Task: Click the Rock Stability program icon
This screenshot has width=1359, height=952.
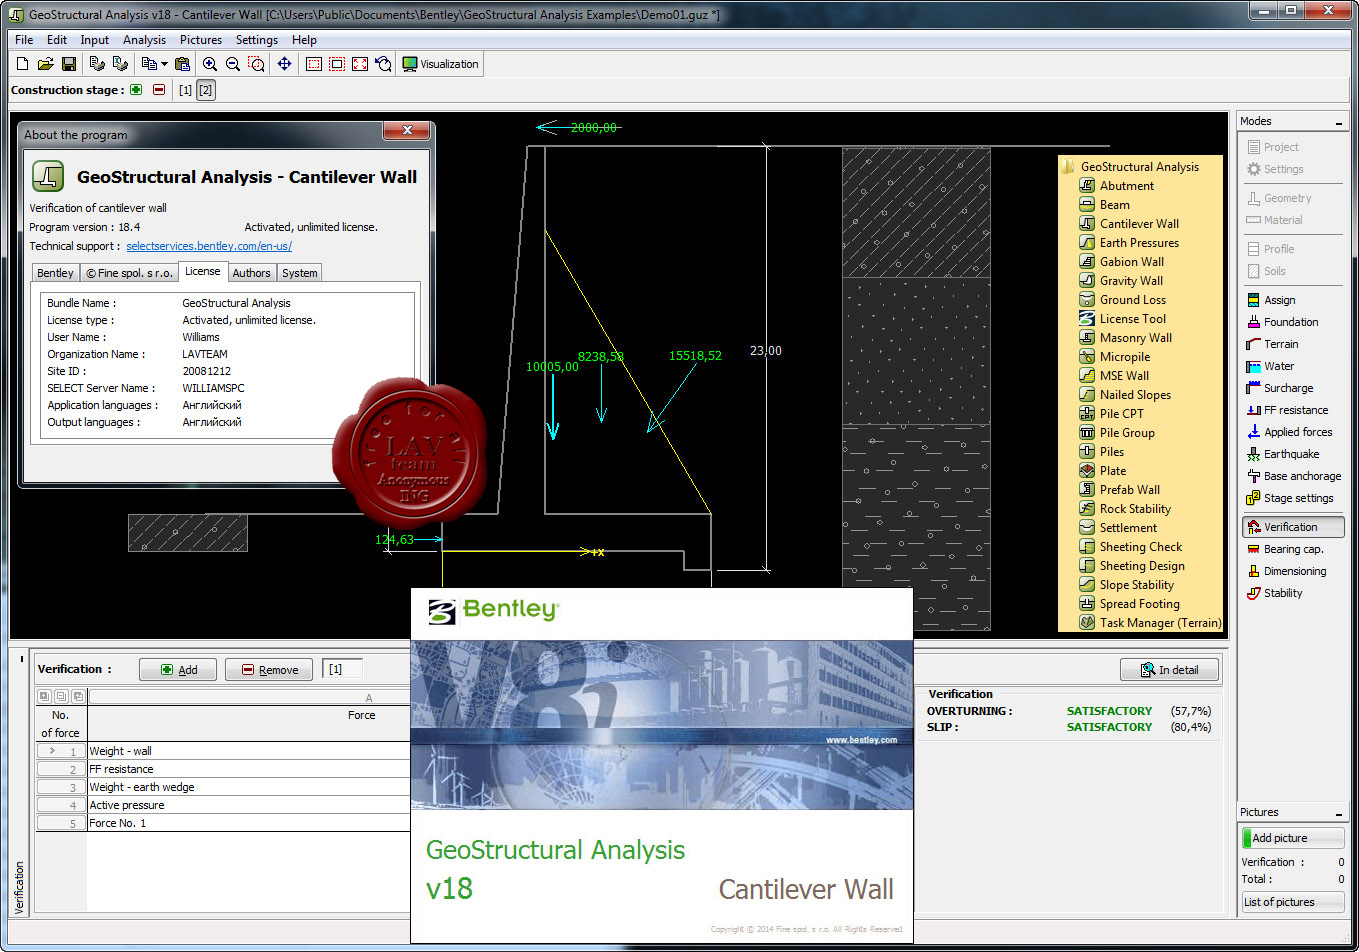Action: 1087,509
